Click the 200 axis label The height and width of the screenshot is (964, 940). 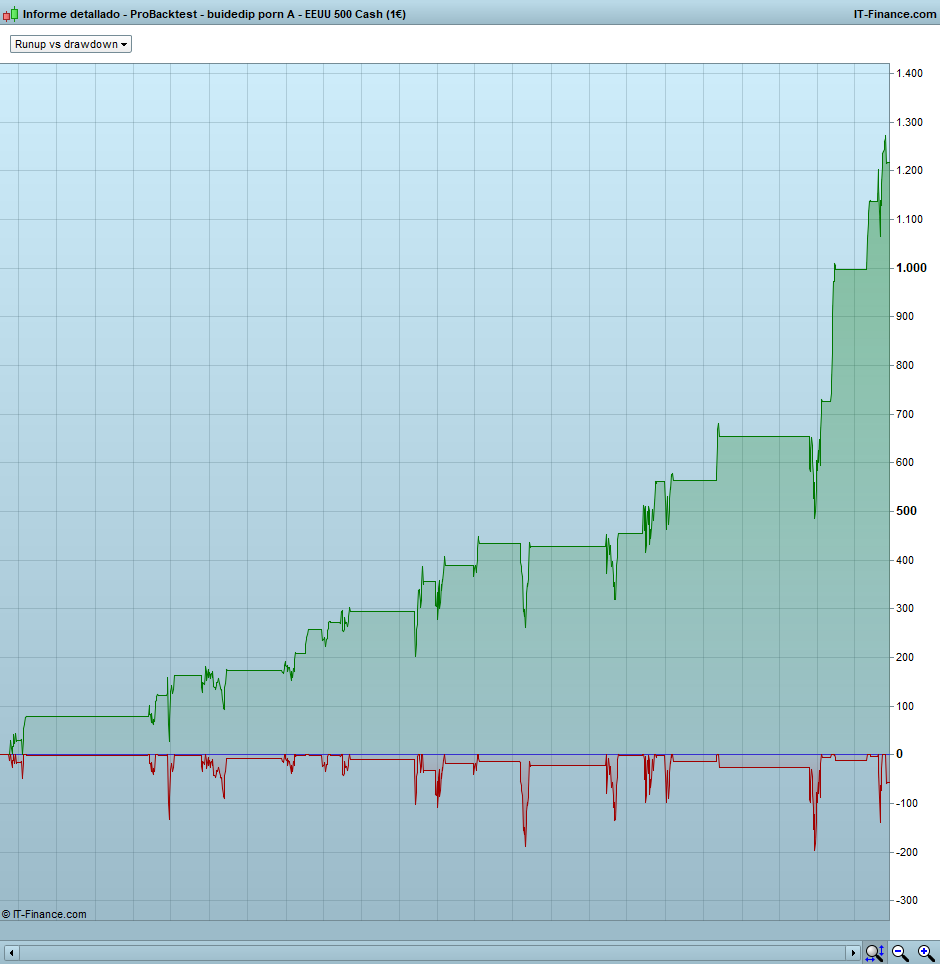click(905, 657)
